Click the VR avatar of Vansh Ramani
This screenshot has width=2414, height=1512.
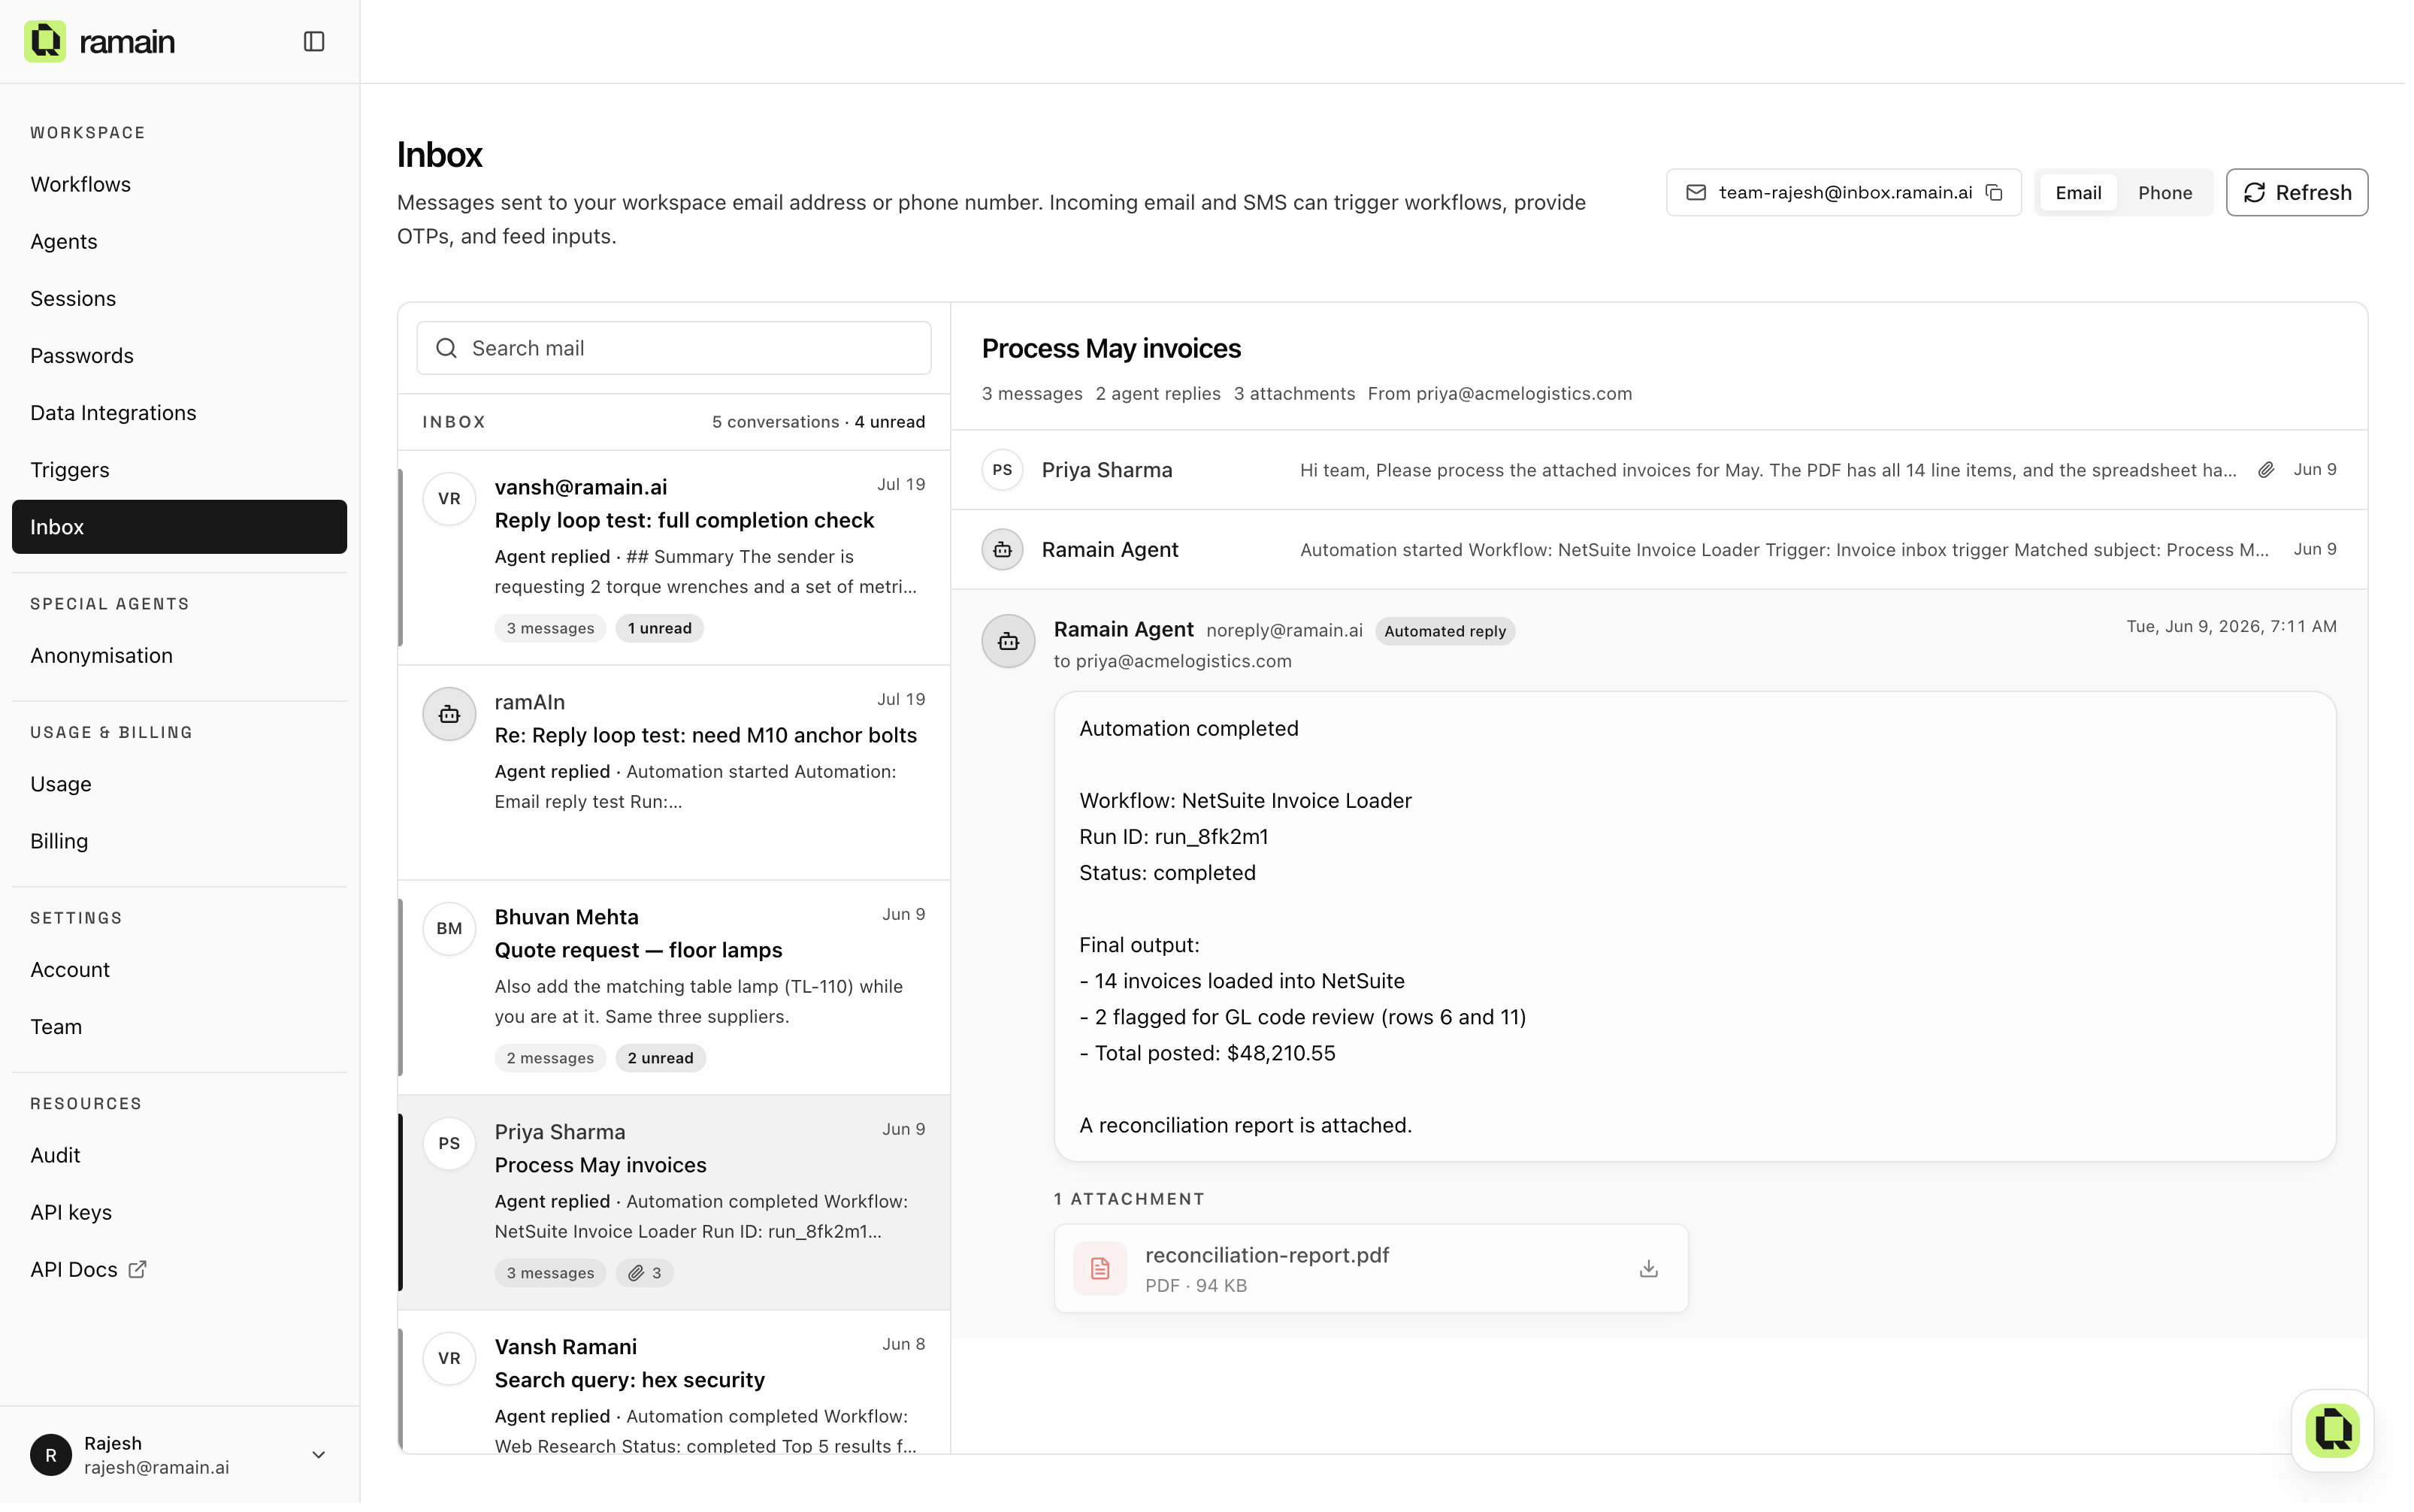(449, 1359)
